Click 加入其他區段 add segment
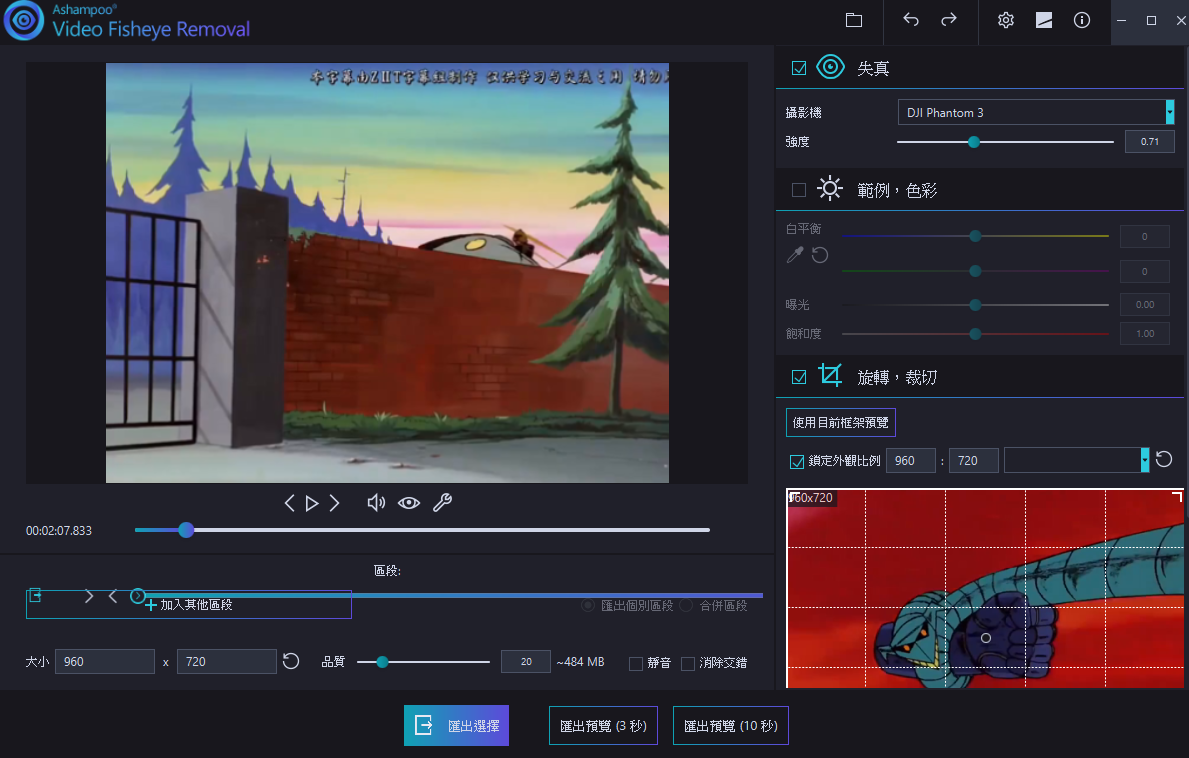The image size is (1189, 758). 189,605
